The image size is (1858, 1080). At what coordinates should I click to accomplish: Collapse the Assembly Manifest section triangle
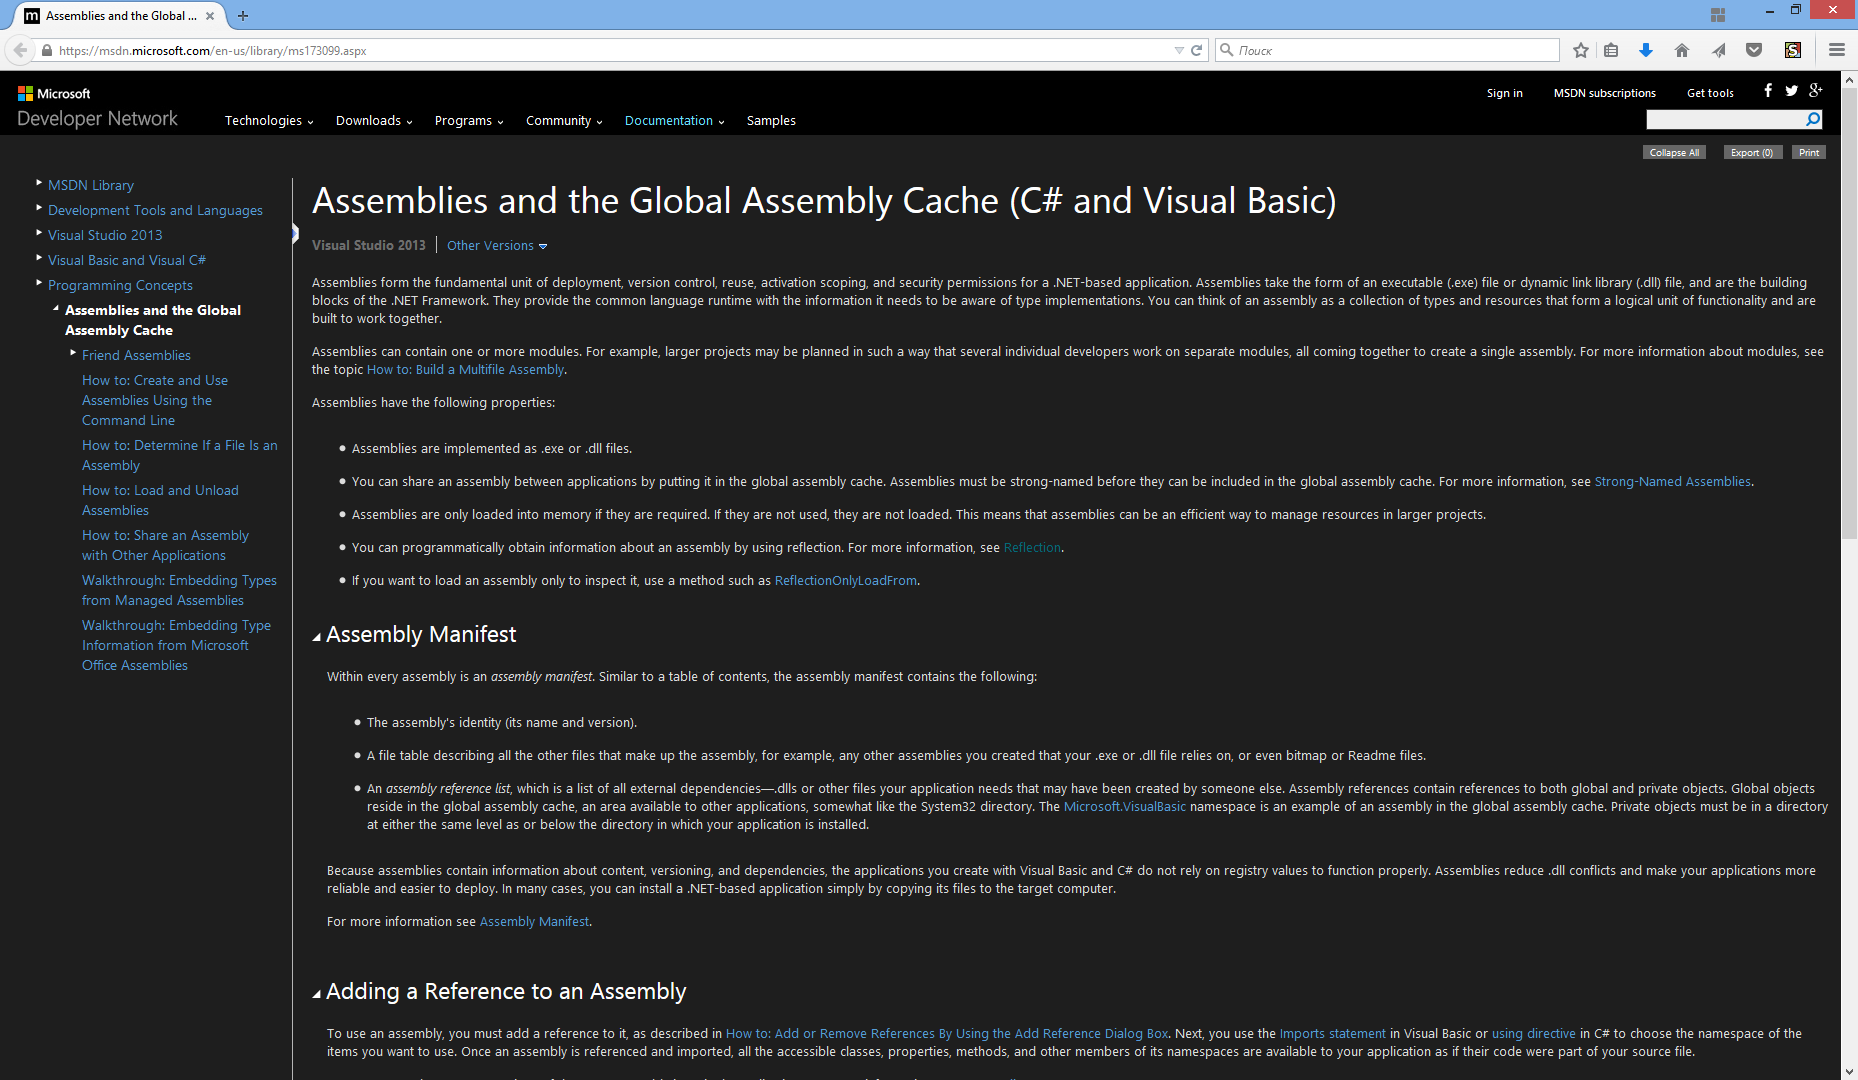pyautogui.click(x=316, y=634)
